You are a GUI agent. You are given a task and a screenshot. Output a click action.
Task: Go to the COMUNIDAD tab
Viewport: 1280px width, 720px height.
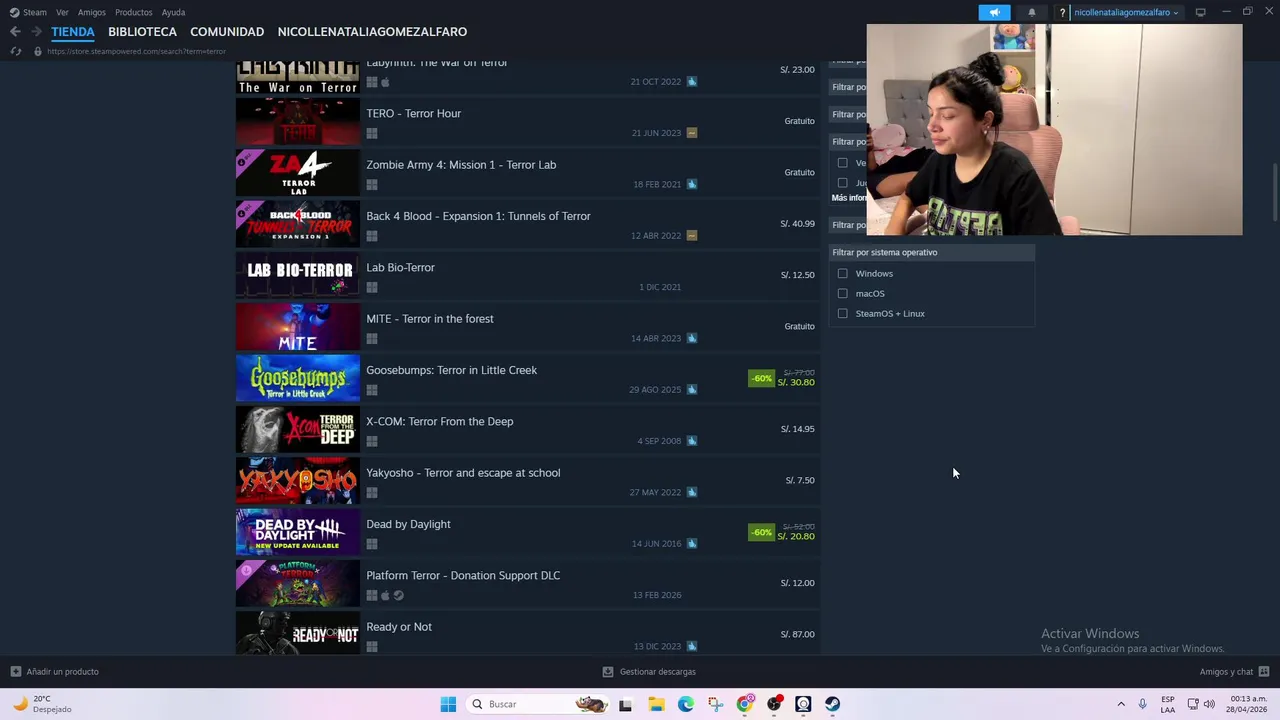point(227,32)
